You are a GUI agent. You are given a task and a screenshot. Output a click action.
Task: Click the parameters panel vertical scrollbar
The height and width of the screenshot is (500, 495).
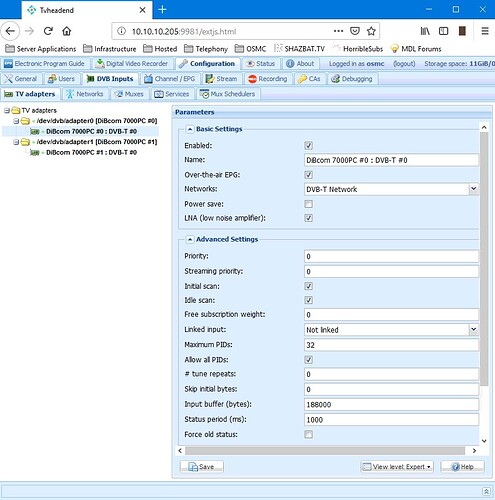coord(484,258)
